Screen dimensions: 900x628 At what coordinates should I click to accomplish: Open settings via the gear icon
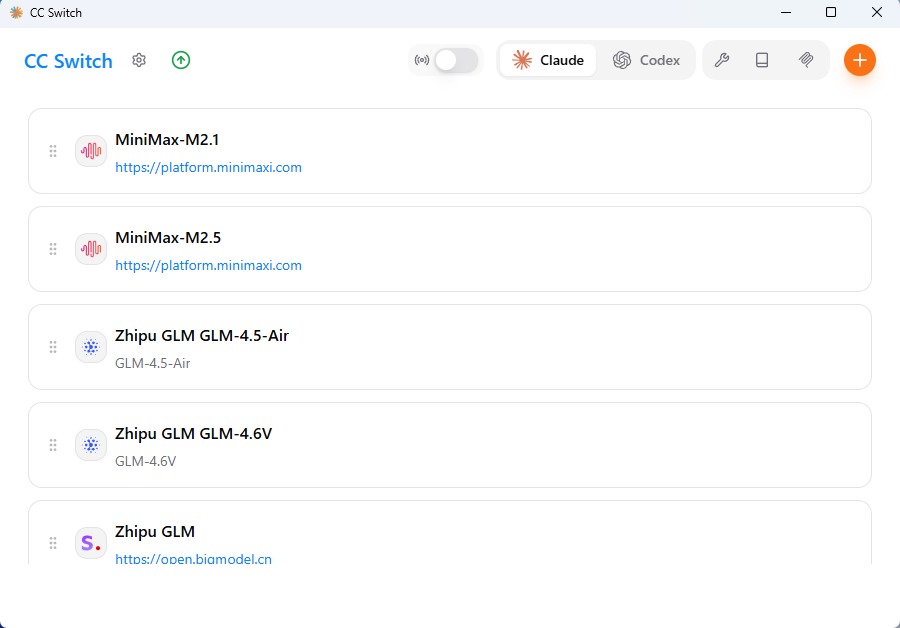tap(139, 60)
